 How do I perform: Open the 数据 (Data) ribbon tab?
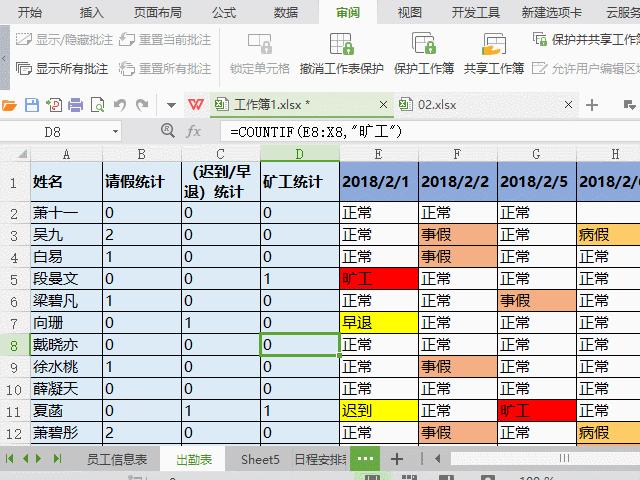point(286,12)
